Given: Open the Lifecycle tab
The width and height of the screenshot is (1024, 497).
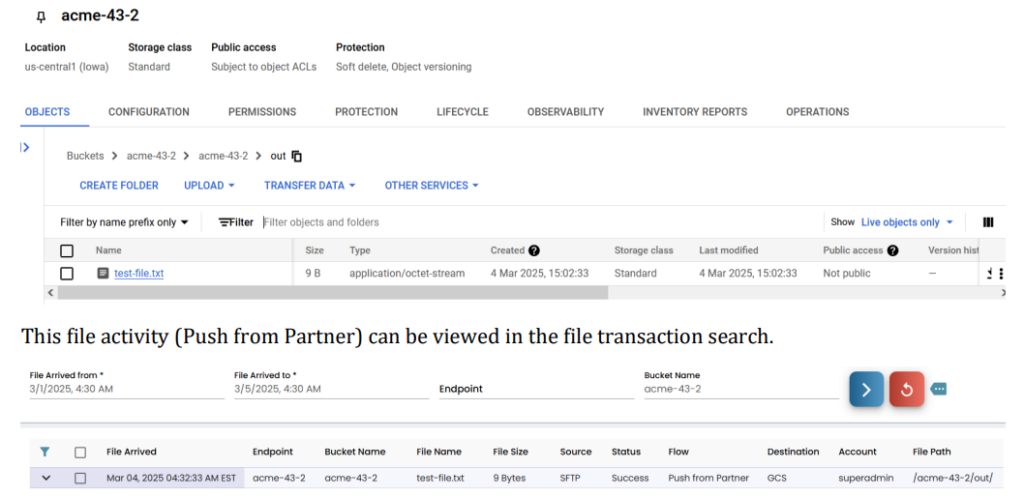Looking at the screenshot, I should click(x=462, y=112).
